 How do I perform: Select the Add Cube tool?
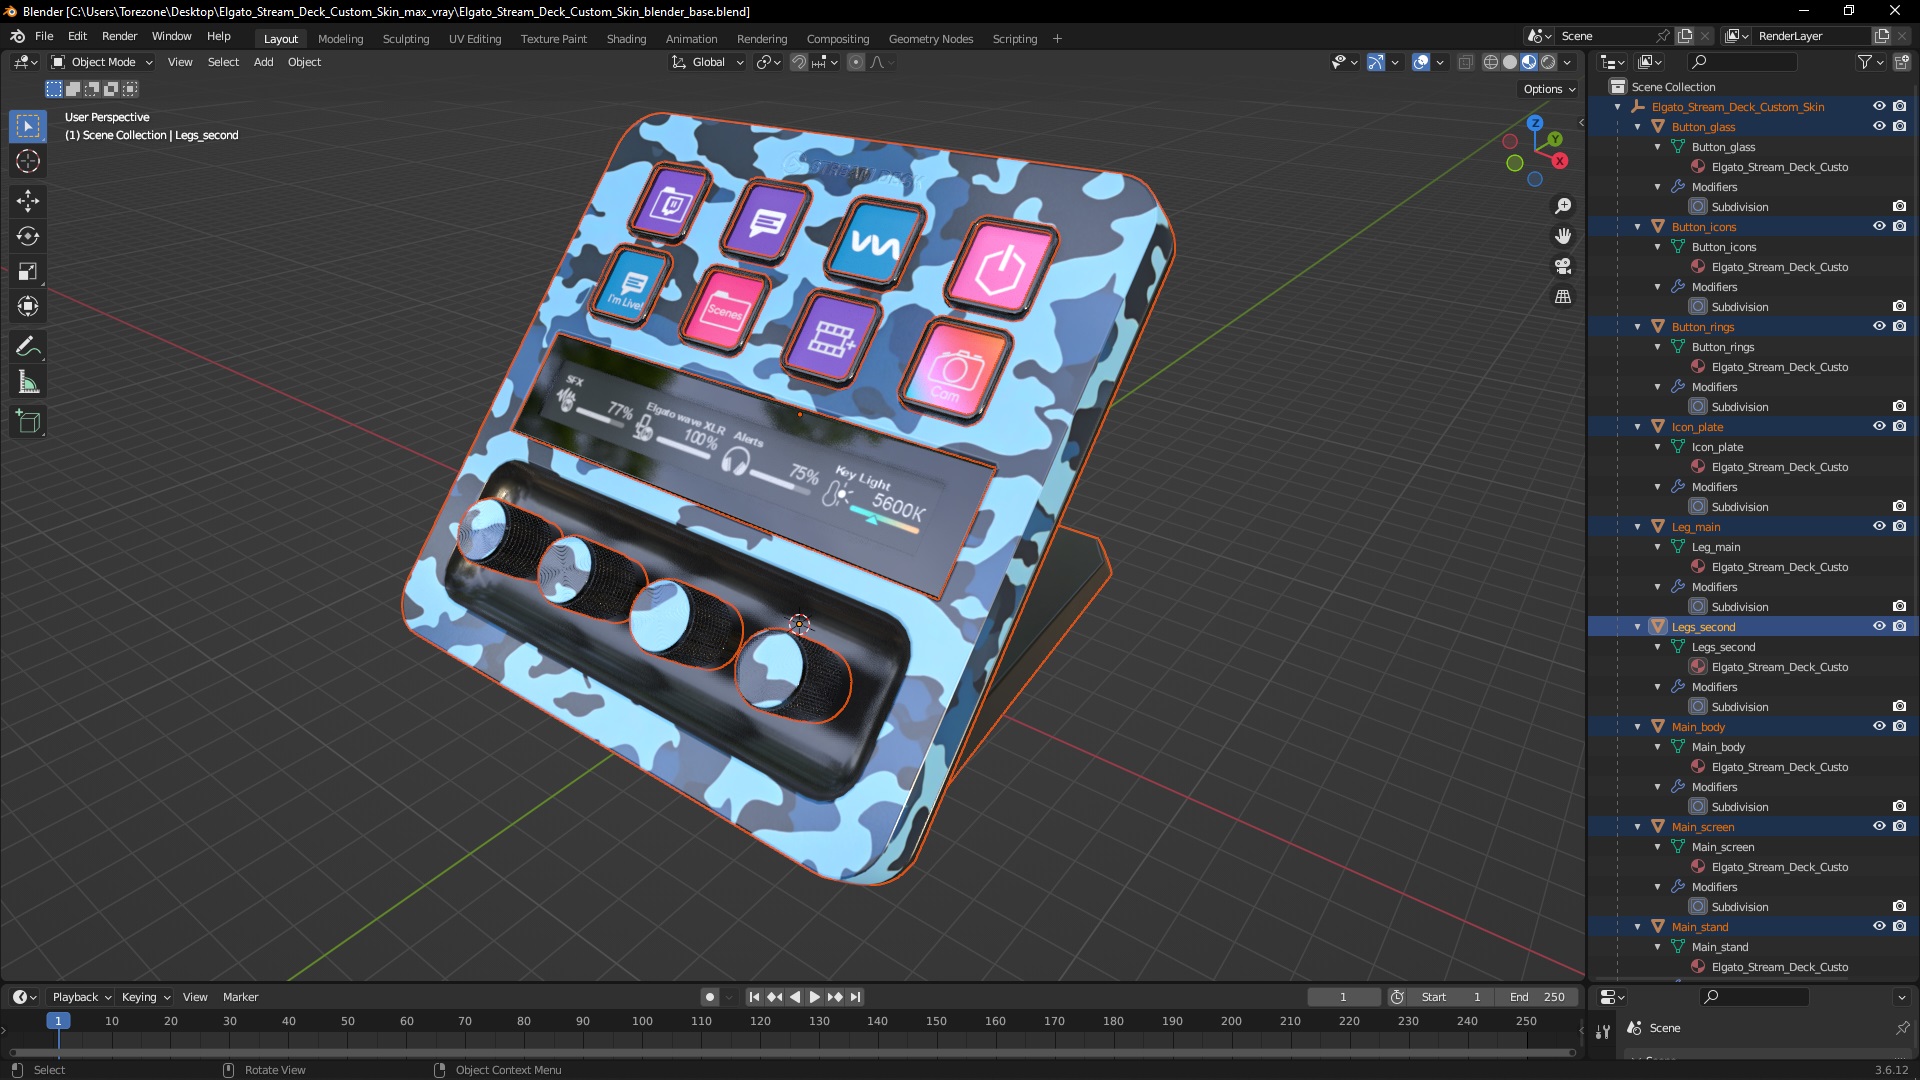tap(28, 422)
